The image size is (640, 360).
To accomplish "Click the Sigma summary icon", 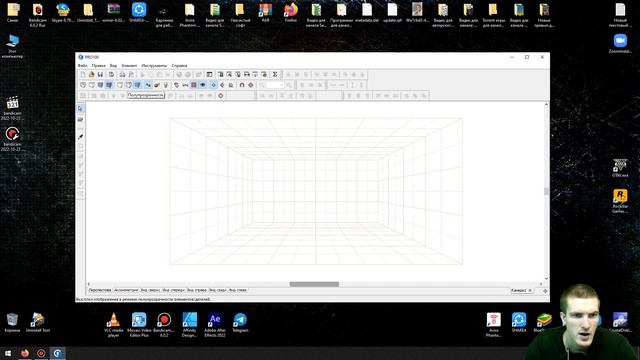I will pyautogui.click(x=275, y=74).
